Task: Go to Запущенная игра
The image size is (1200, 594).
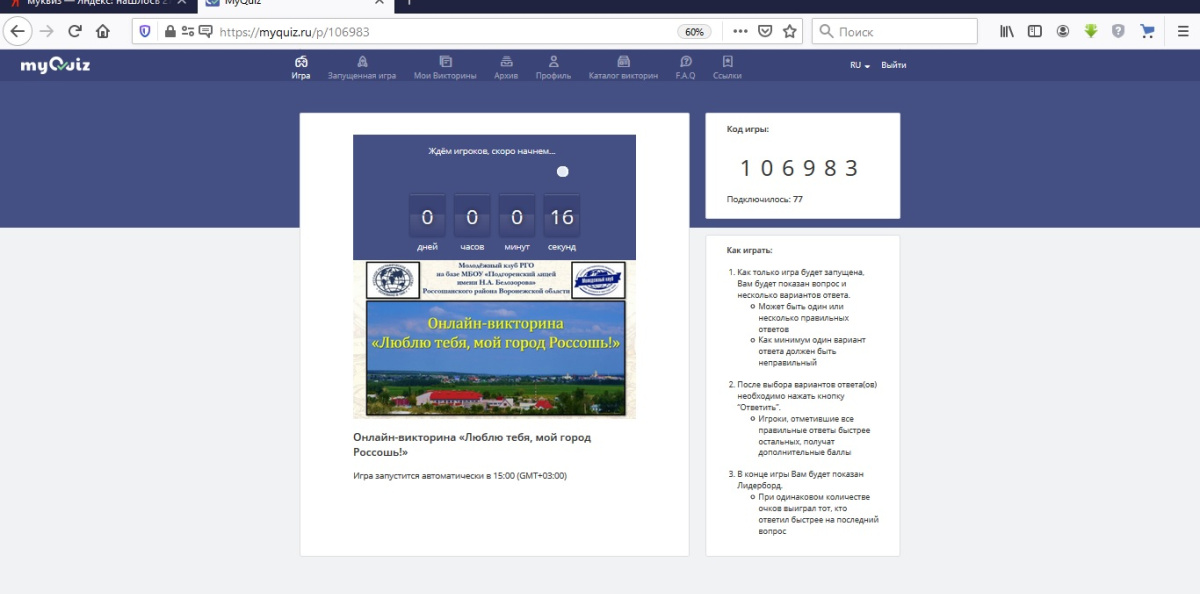Action: (362, 68)
